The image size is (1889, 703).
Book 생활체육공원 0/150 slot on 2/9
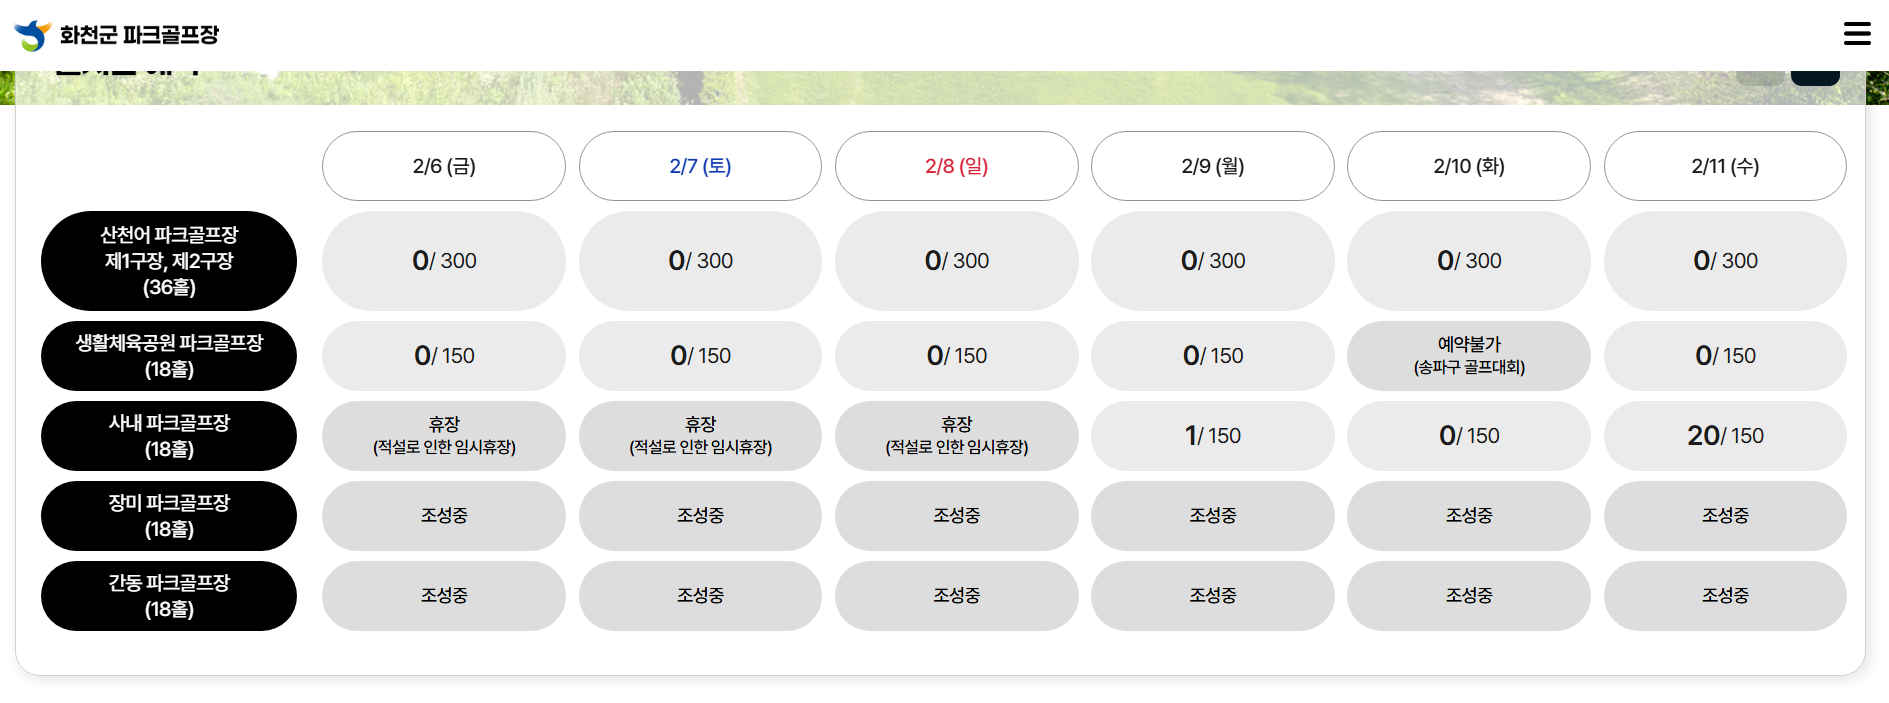coord(1213,356)
